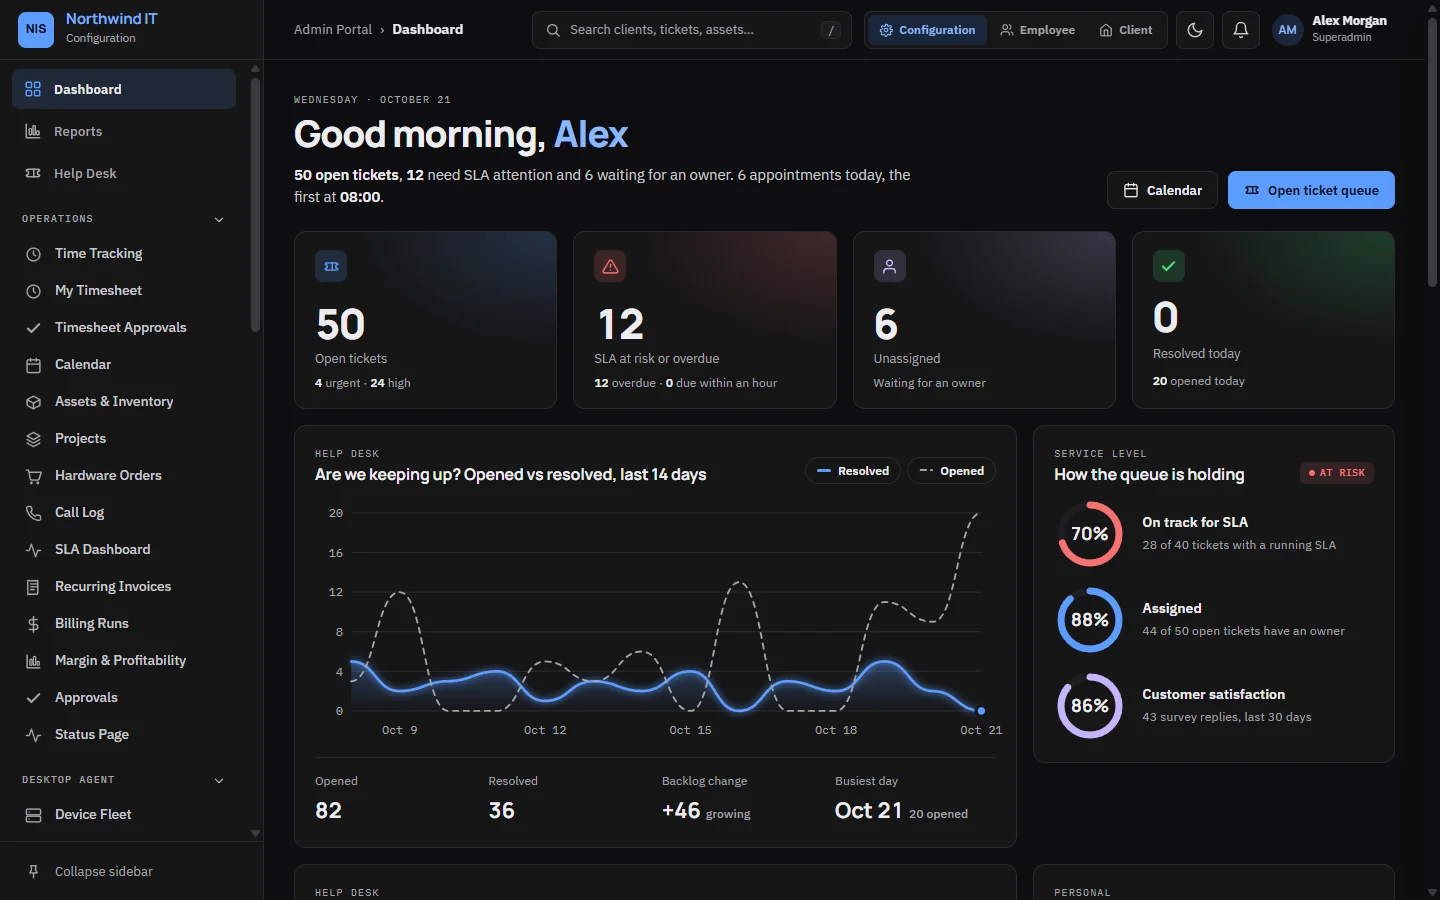Click the Hardware Orders cart icon

pyautogui.click(x=33, y=476)
